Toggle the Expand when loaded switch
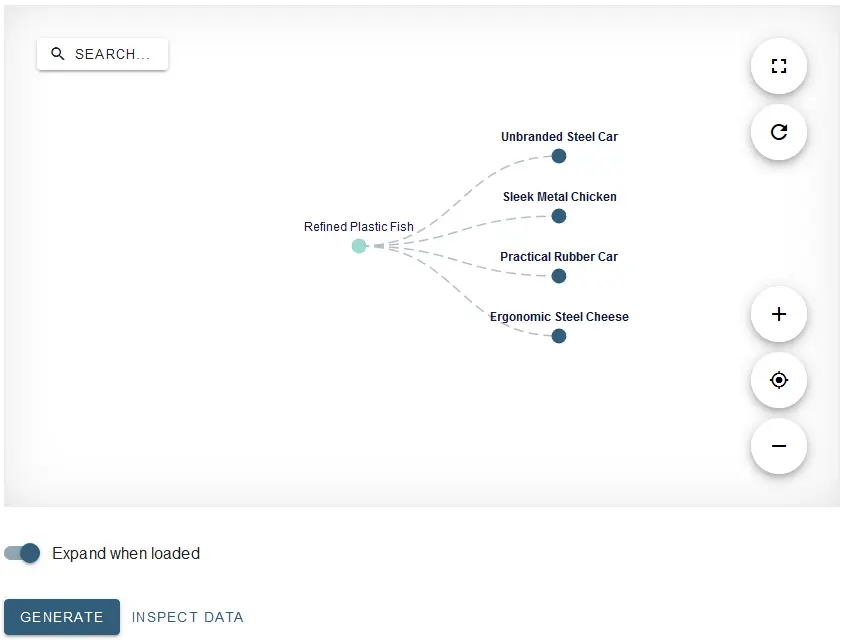Screen dimensions: 846x640 click(22, 553)
